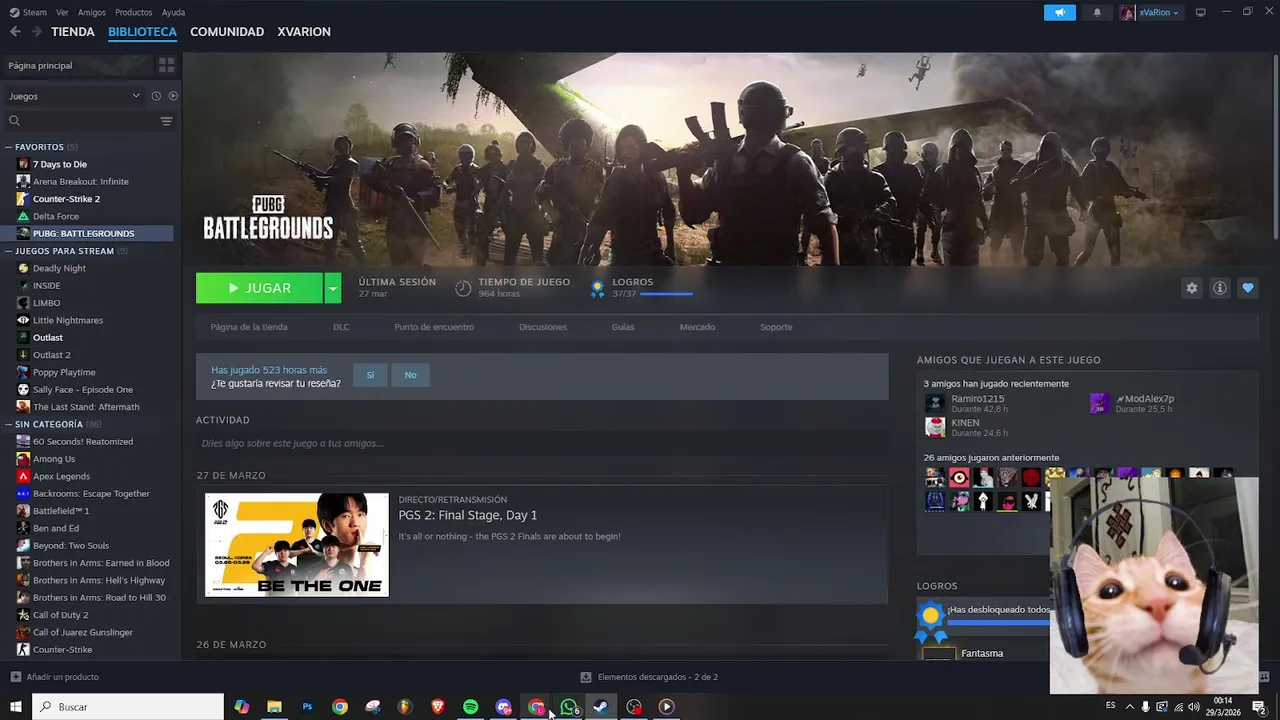Sort library by recent activity clock icon
The width and height of the screenshot is (1280, 720).
tap(156, 96)
